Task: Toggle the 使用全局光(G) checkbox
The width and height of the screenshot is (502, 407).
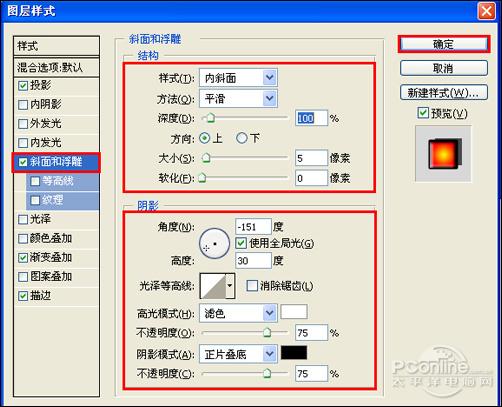Action: point(241,243)
